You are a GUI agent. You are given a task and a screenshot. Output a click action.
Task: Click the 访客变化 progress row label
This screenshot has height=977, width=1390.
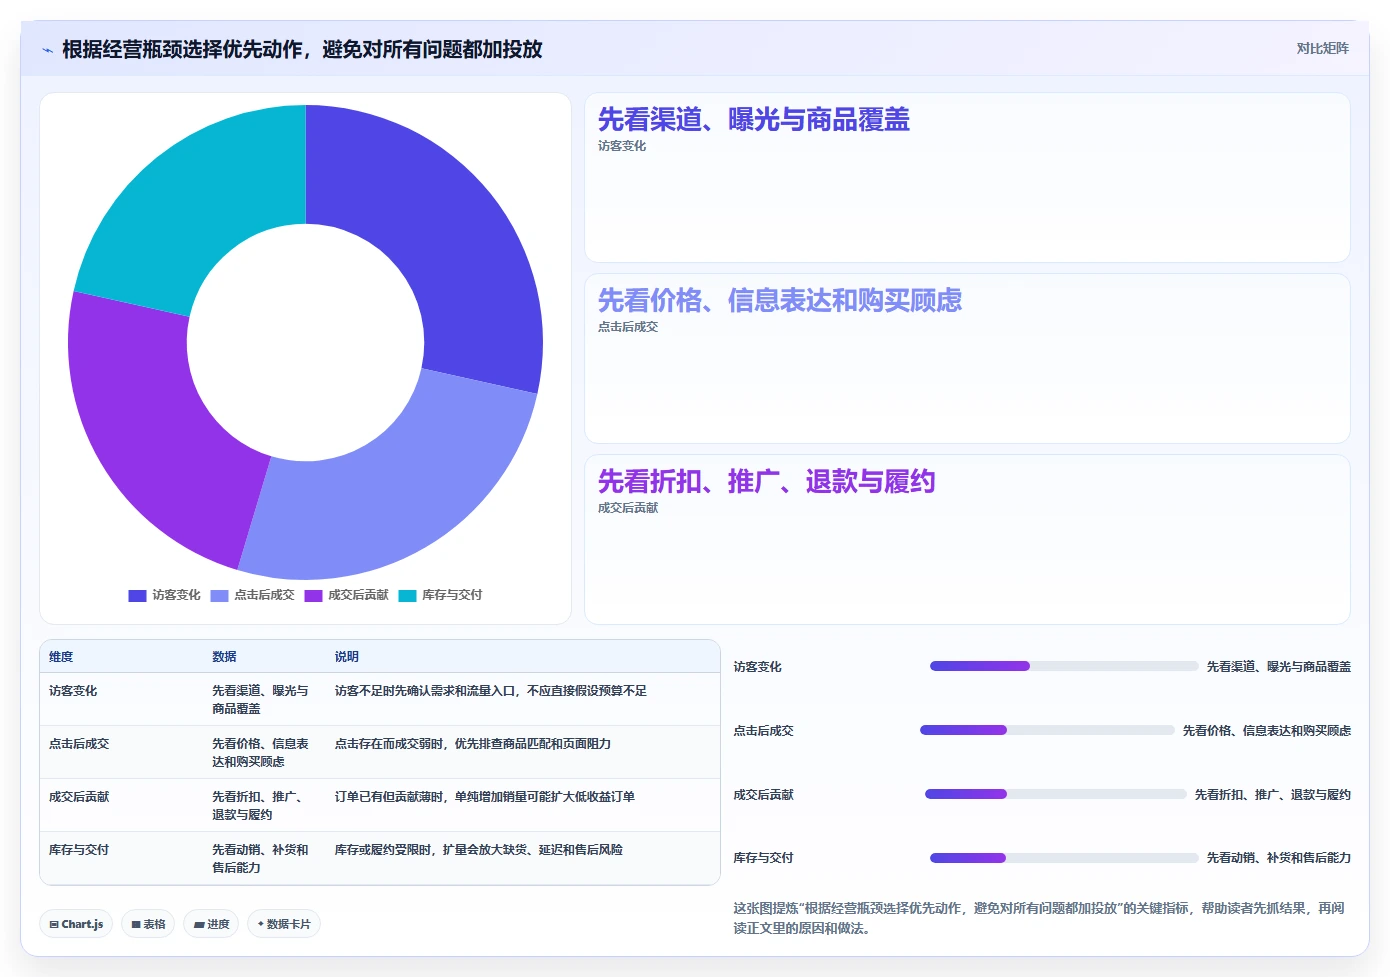pos(757,667)
